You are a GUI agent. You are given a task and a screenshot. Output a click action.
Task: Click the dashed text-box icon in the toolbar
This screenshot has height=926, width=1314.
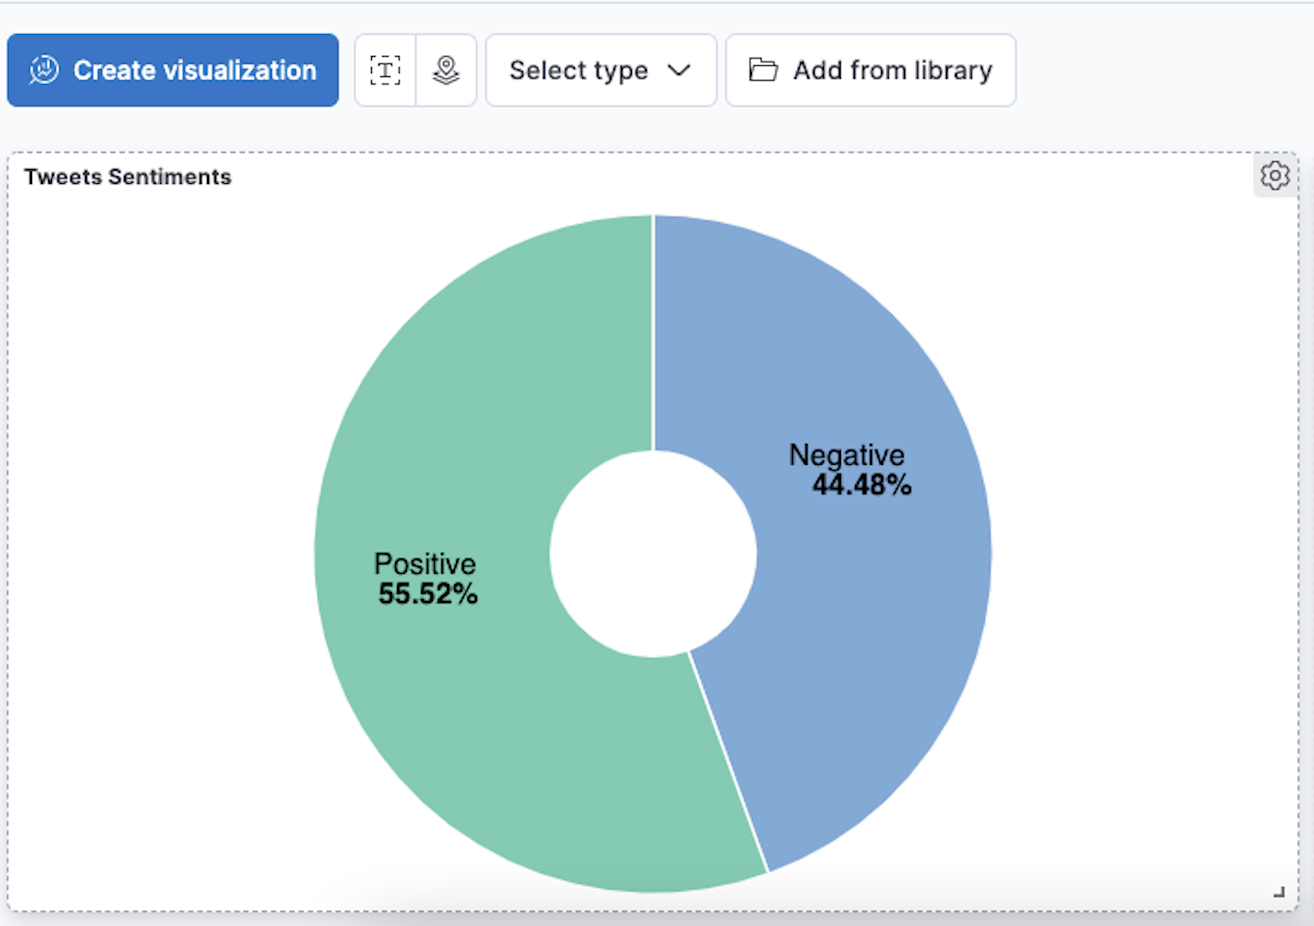coord(385,70)
